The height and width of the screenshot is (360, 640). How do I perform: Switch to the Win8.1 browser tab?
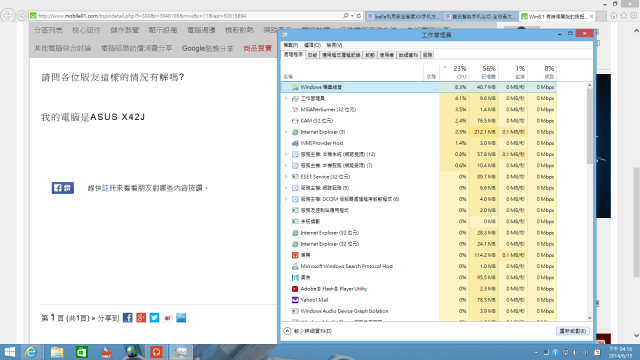point(557,16)
